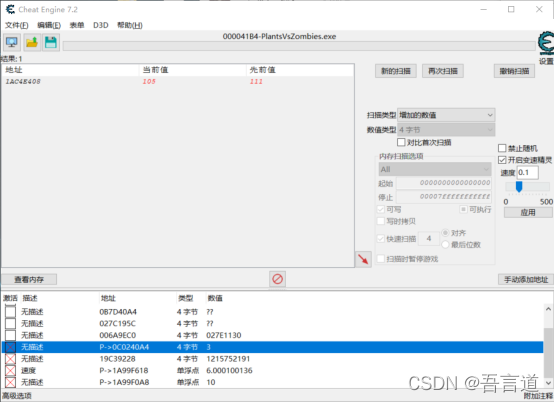Select scan result address 1AC4E408
This screenshot has width=554, height=402.
click(23, 82)
